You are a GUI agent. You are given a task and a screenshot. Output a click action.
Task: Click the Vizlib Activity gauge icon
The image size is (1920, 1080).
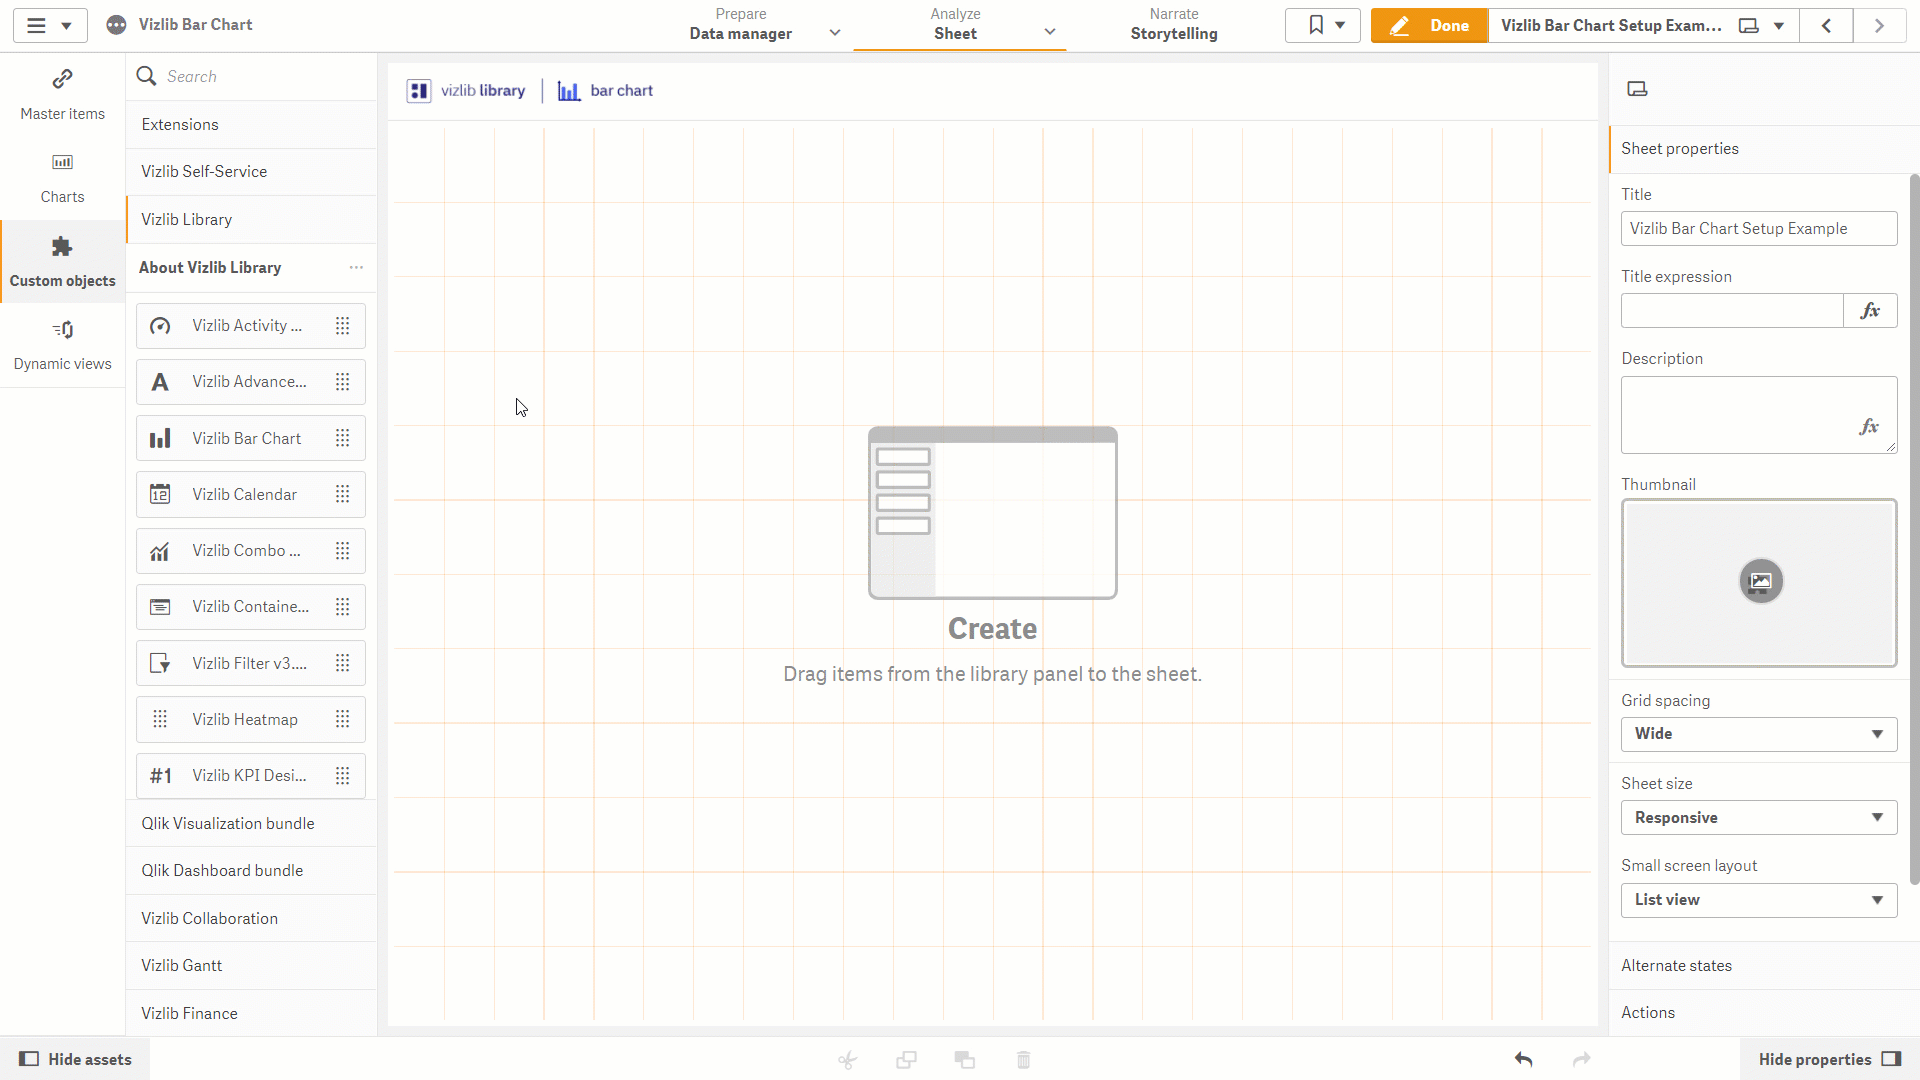160,326
